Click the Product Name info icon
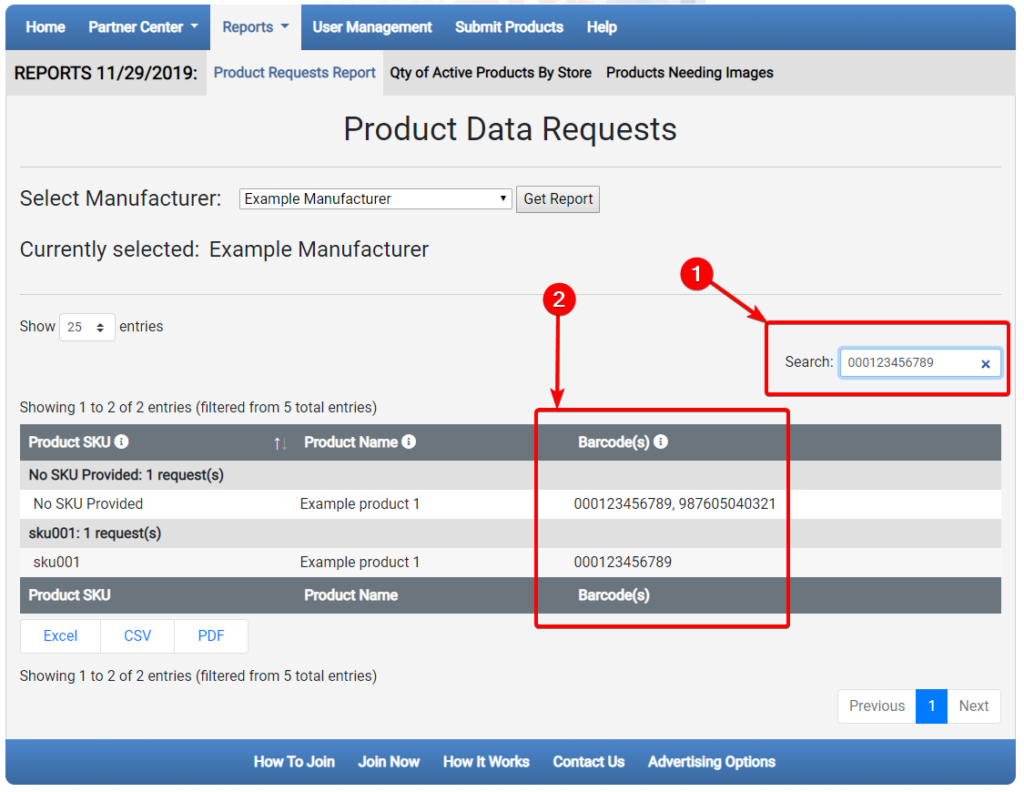This screenshot has width=1024, height=792. point(409,442)
